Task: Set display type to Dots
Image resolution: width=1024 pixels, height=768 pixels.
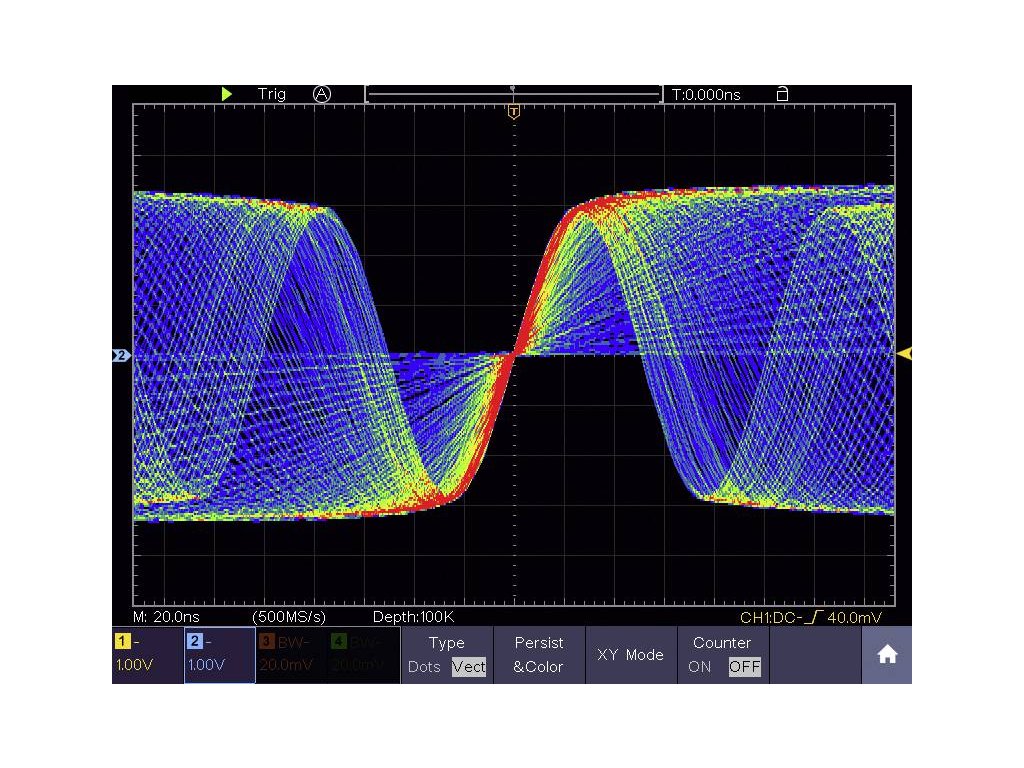Action: [x=424, y=667]
